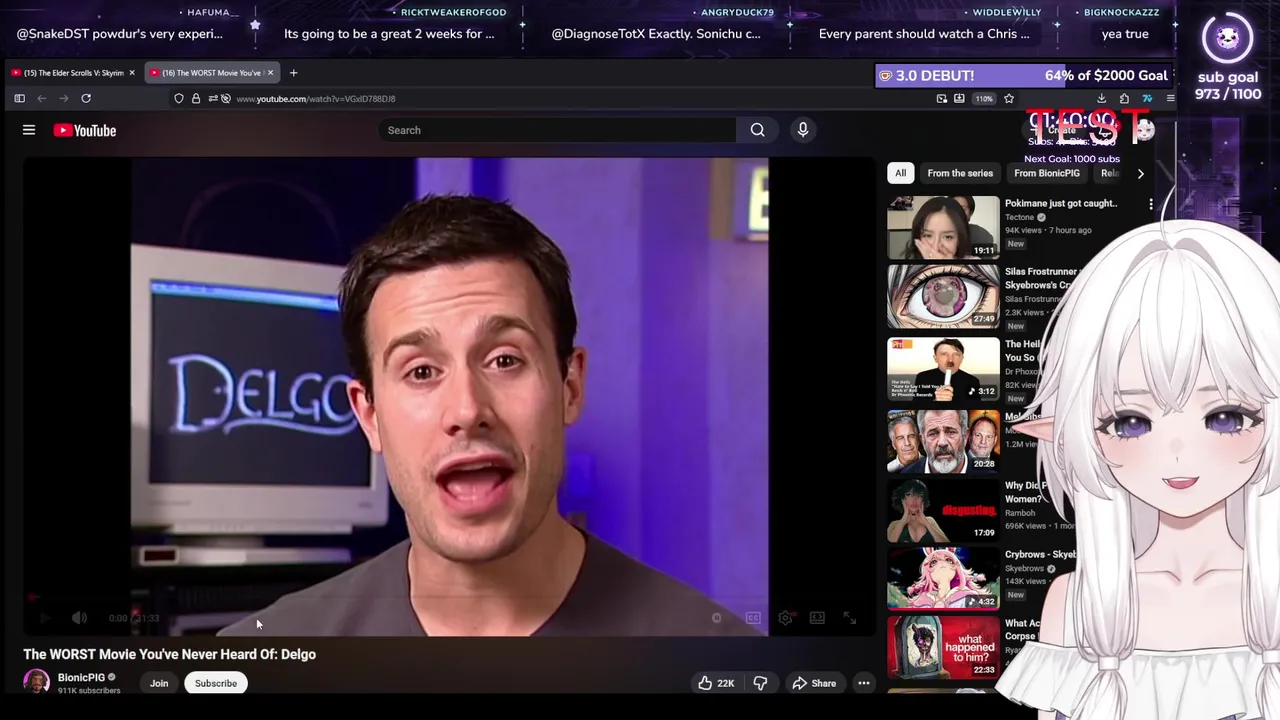Open the 17:09 disgusting thumbnail video
This screenshot has height=720, width=1280.
943,510
